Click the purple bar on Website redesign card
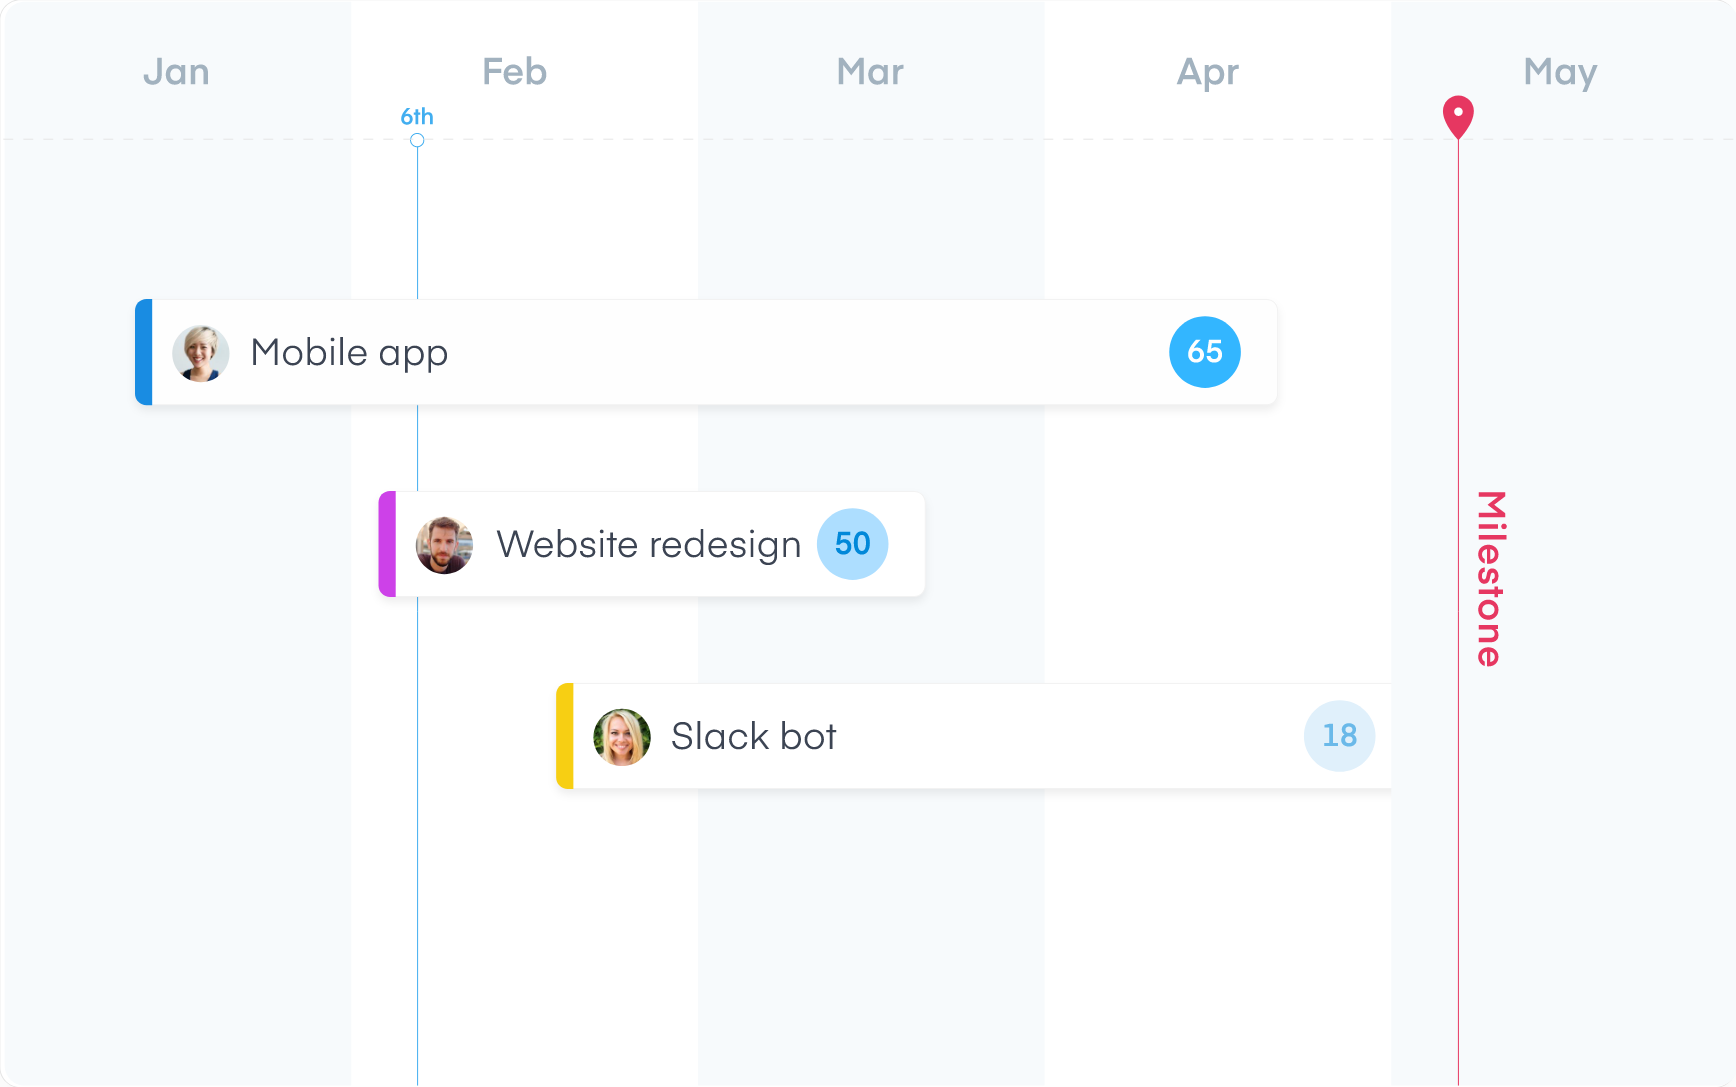This screenshot has height=1087, width=1736. (388, 545)
